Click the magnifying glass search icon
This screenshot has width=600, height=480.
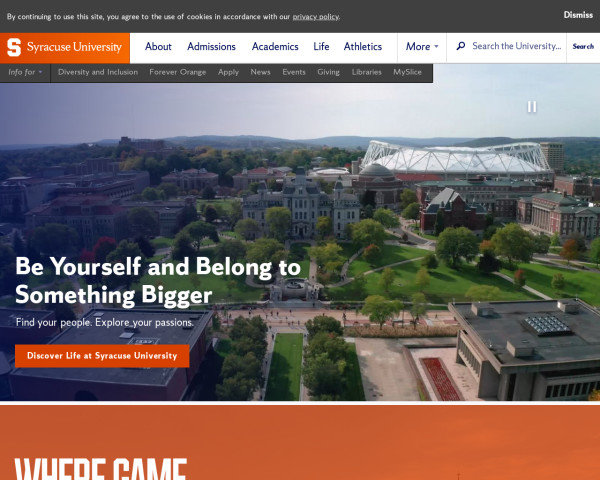click(x=461, y=46)
